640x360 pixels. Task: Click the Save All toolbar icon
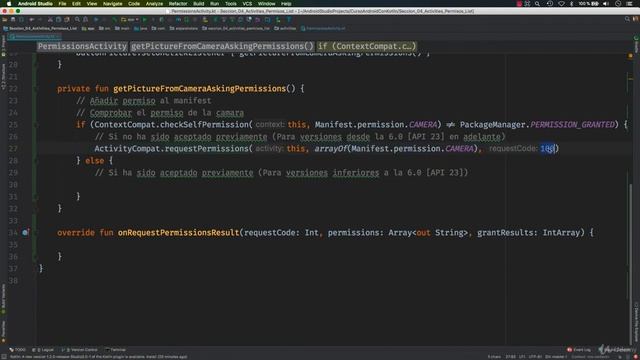pos(13,19)
